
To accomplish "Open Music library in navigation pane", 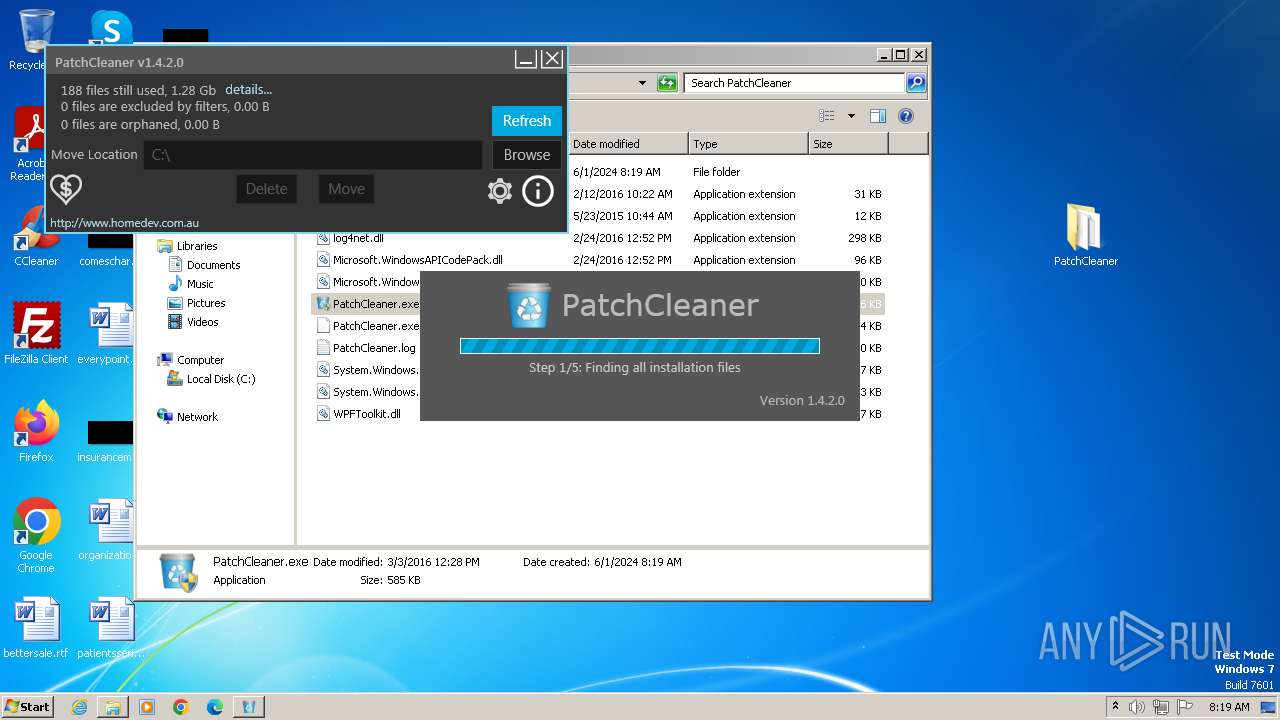I will pyautogui.click(x=200, y=284).
